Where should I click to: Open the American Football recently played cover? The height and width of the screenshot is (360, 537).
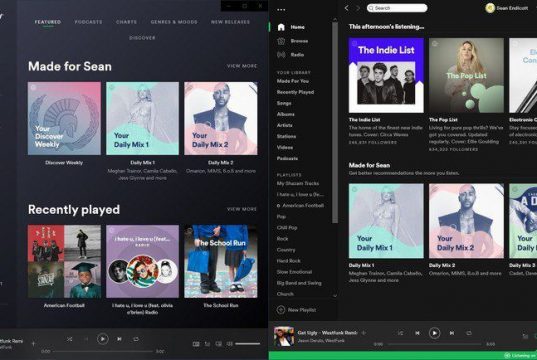64,261
